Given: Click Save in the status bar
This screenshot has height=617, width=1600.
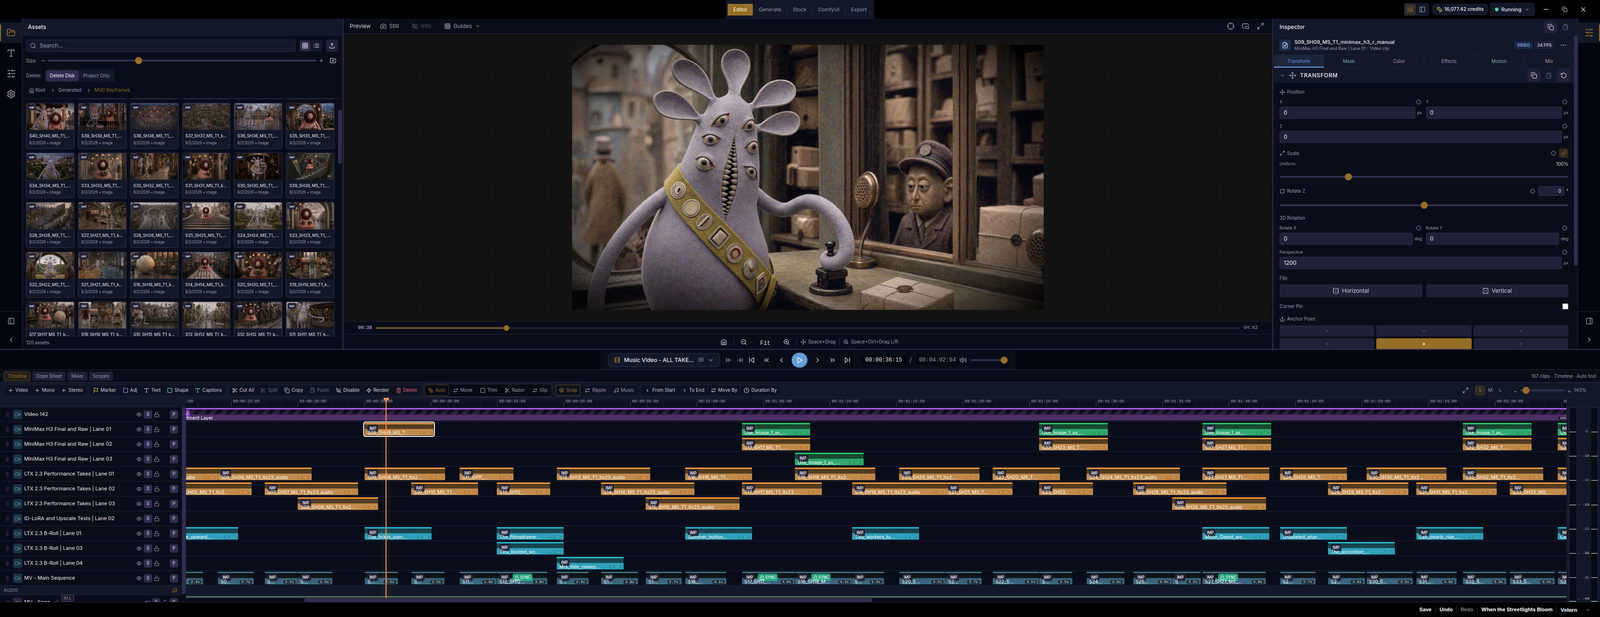Looking at the screenshot, I should click(x=1425, y=609).
